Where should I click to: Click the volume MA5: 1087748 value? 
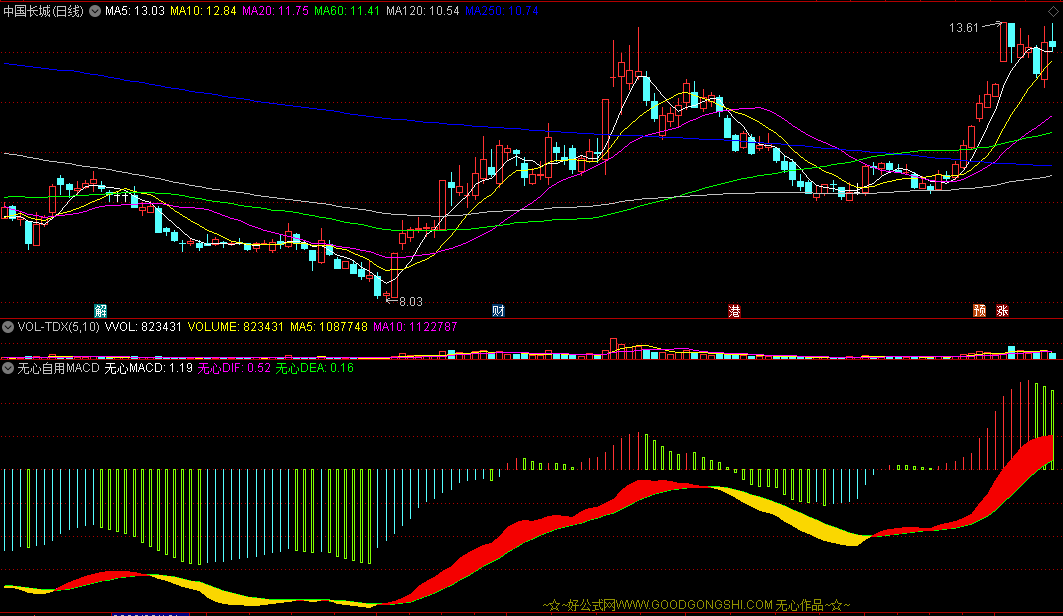[x=329, y=327]
